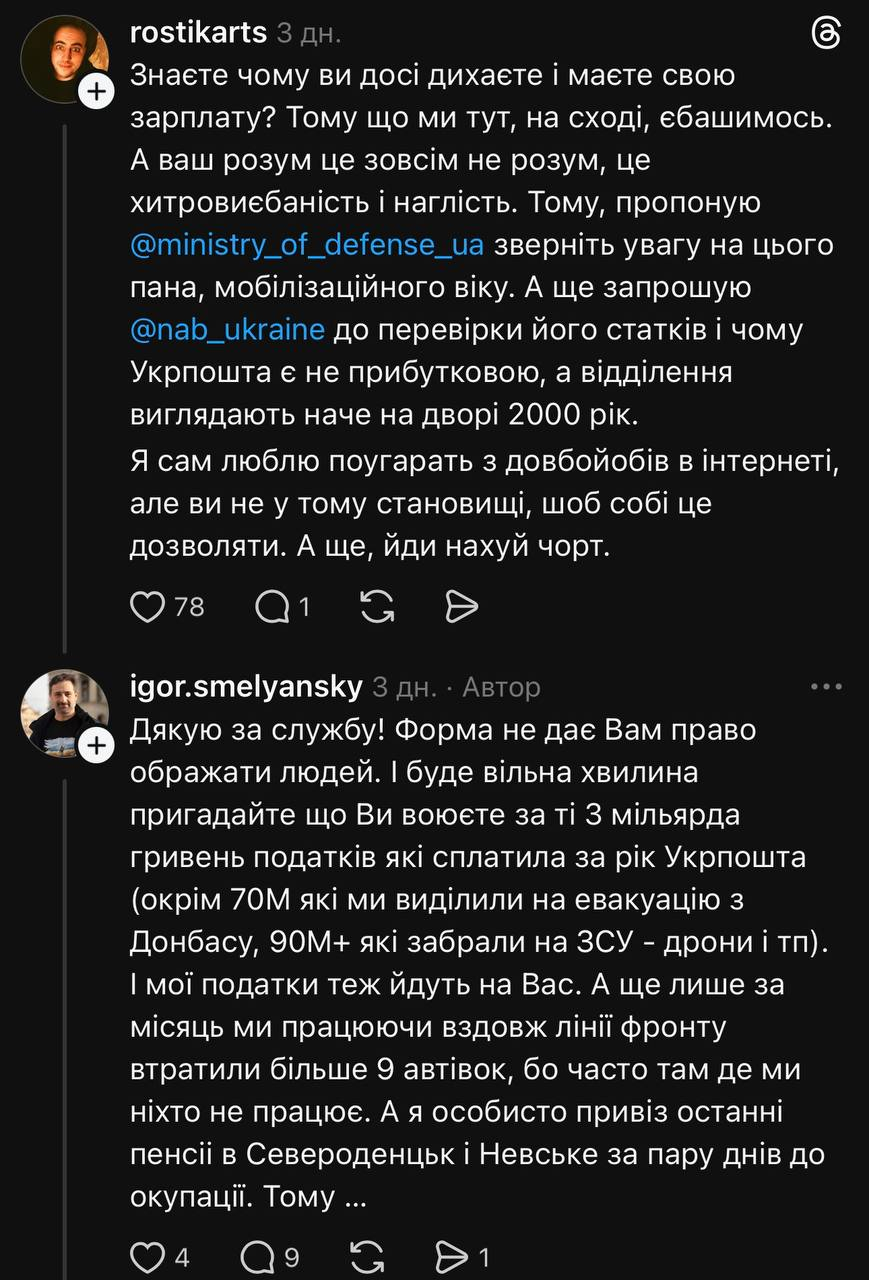Share the rostikarts post
This screenshot has width=869, height=1280.
461,606
